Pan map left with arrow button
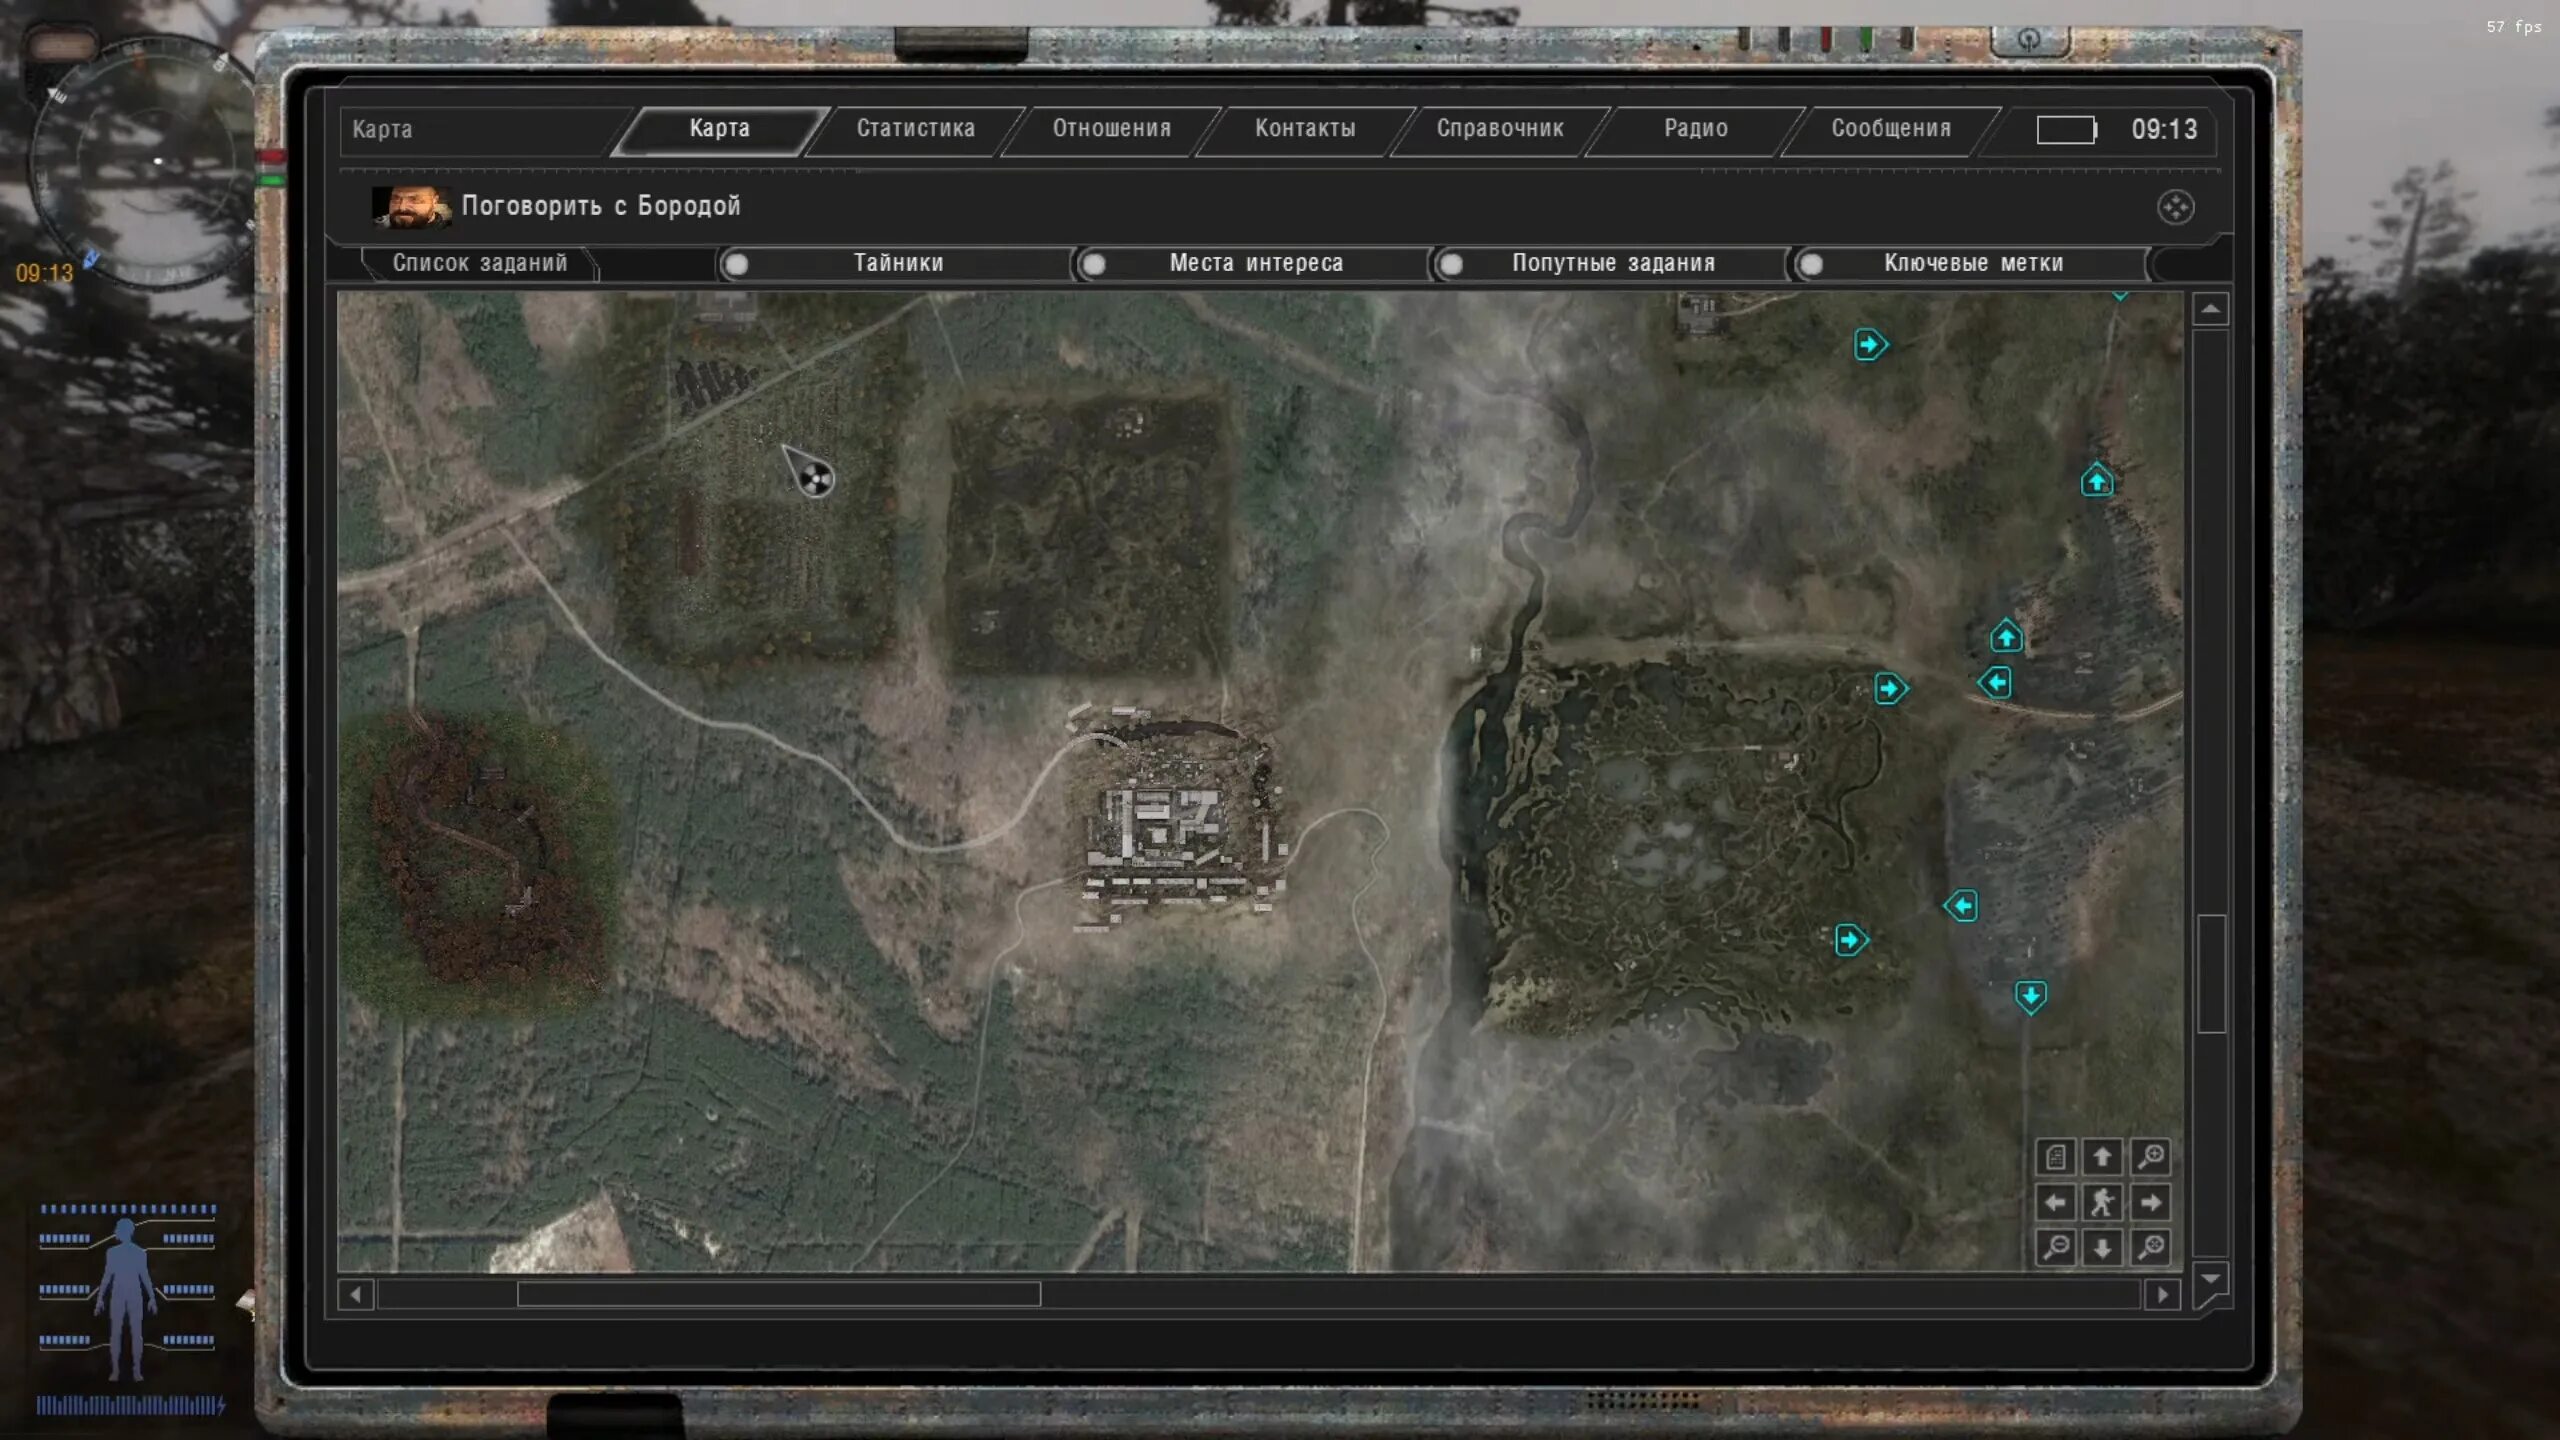 2056,1202
